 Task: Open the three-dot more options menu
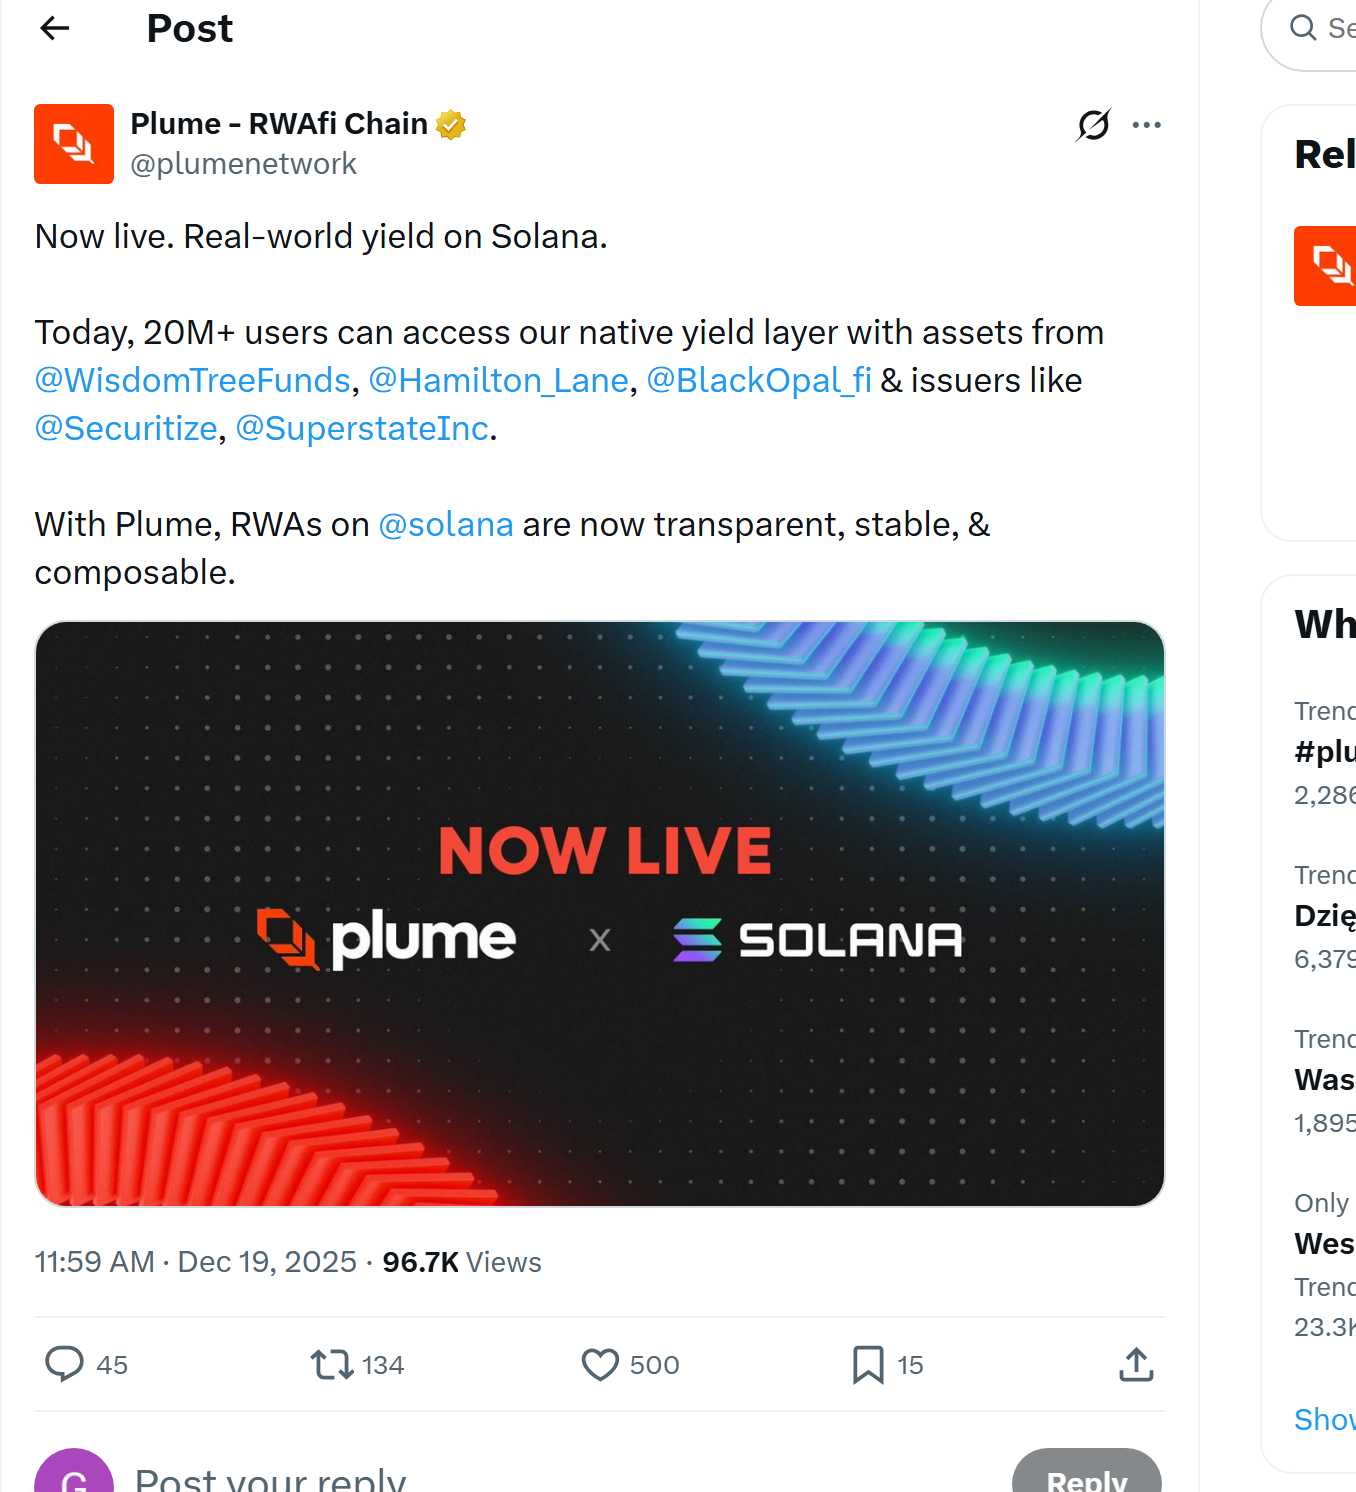point(1147,124)
